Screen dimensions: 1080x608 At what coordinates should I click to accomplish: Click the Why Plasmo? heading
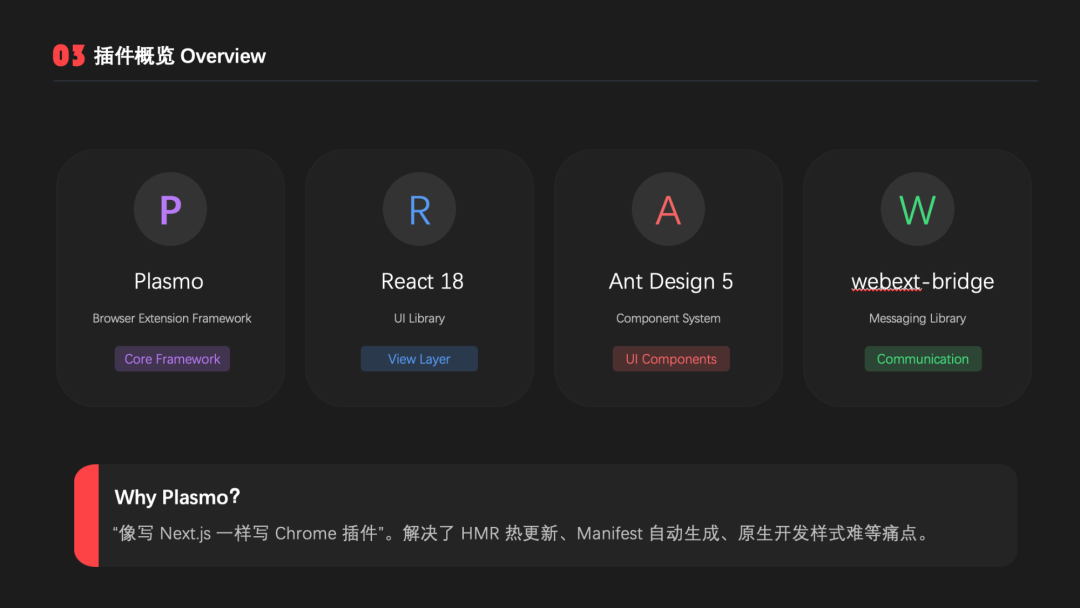pos(177,496)
